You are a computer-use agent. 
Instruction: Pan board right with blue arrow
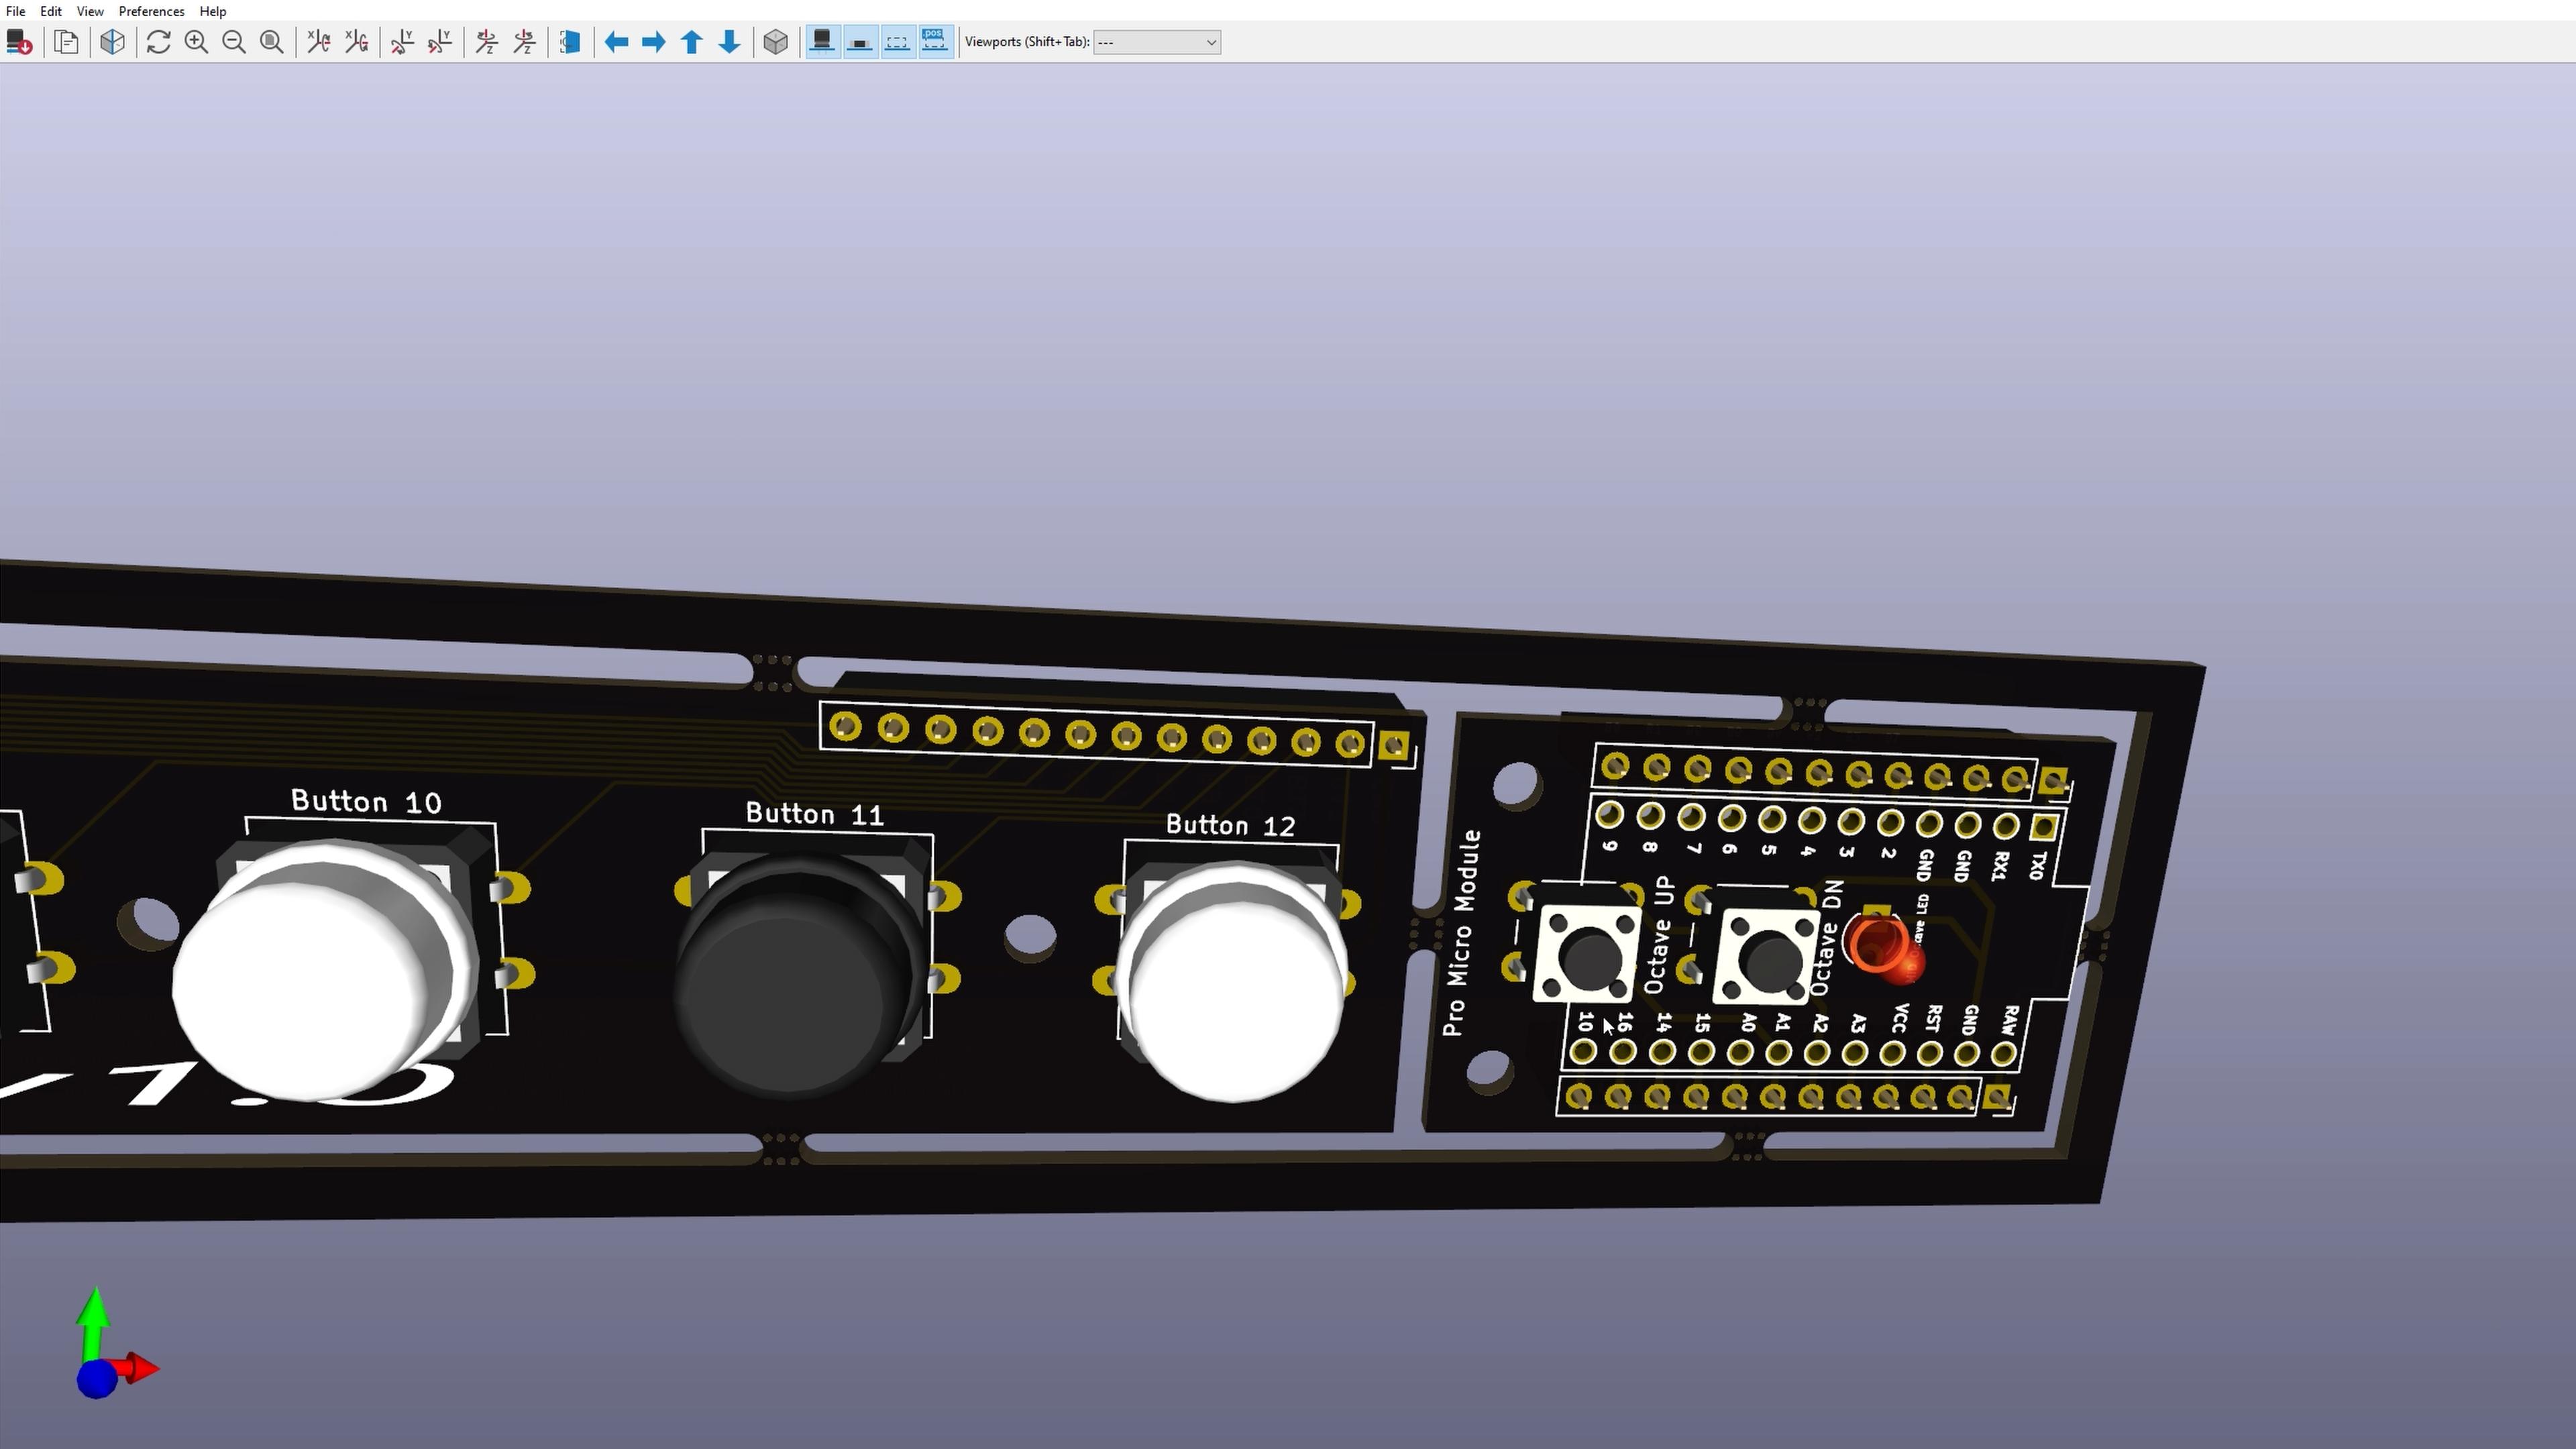click(654, 42)
